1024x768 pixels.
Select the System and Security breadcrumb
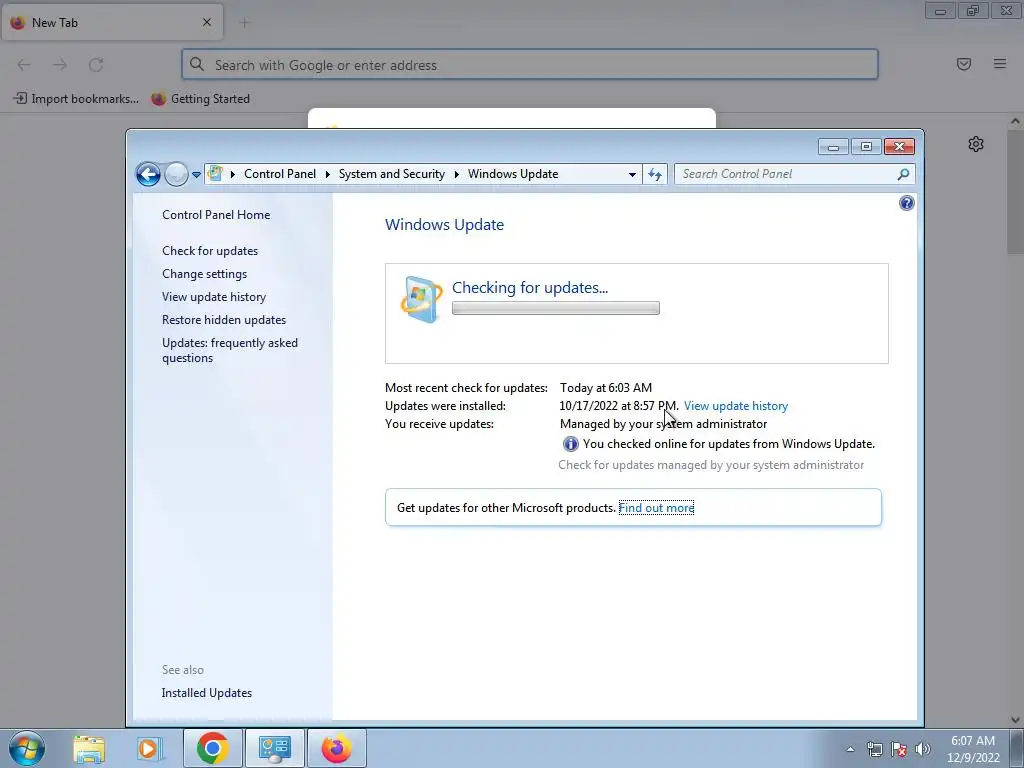click(391, 174)
